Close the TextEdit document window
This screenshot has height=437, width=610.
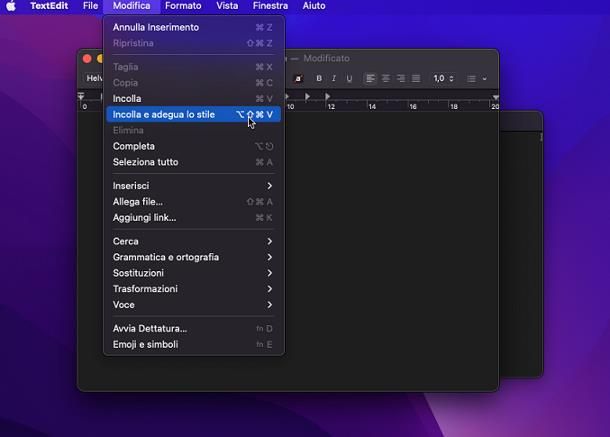click(x=87, y=59)
